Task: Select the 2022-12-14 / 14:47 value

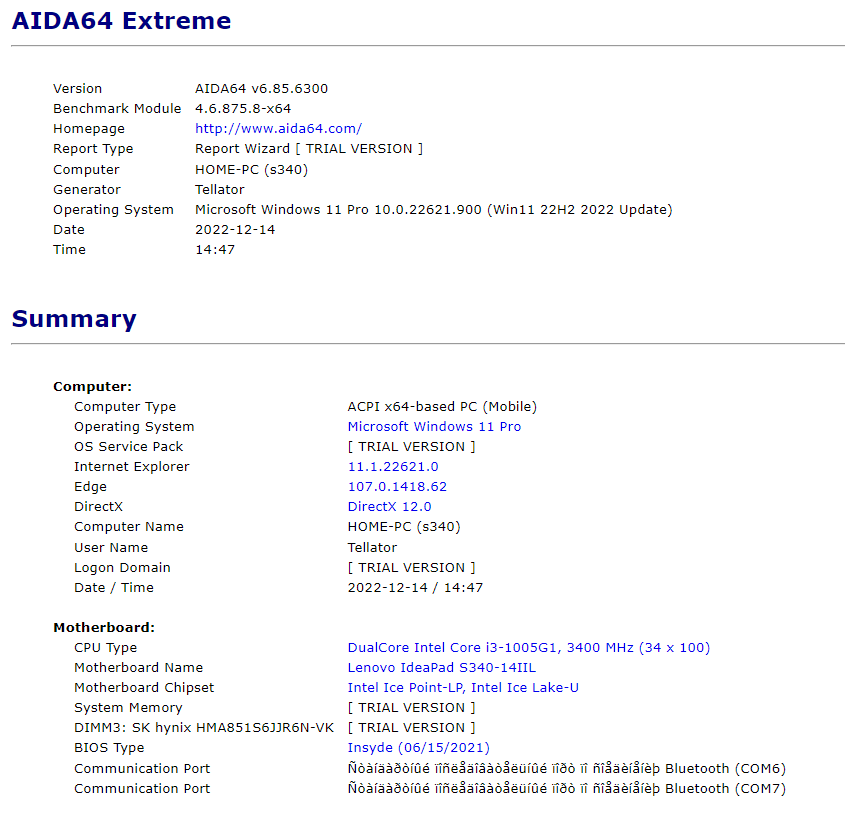Action: (415, 587)
